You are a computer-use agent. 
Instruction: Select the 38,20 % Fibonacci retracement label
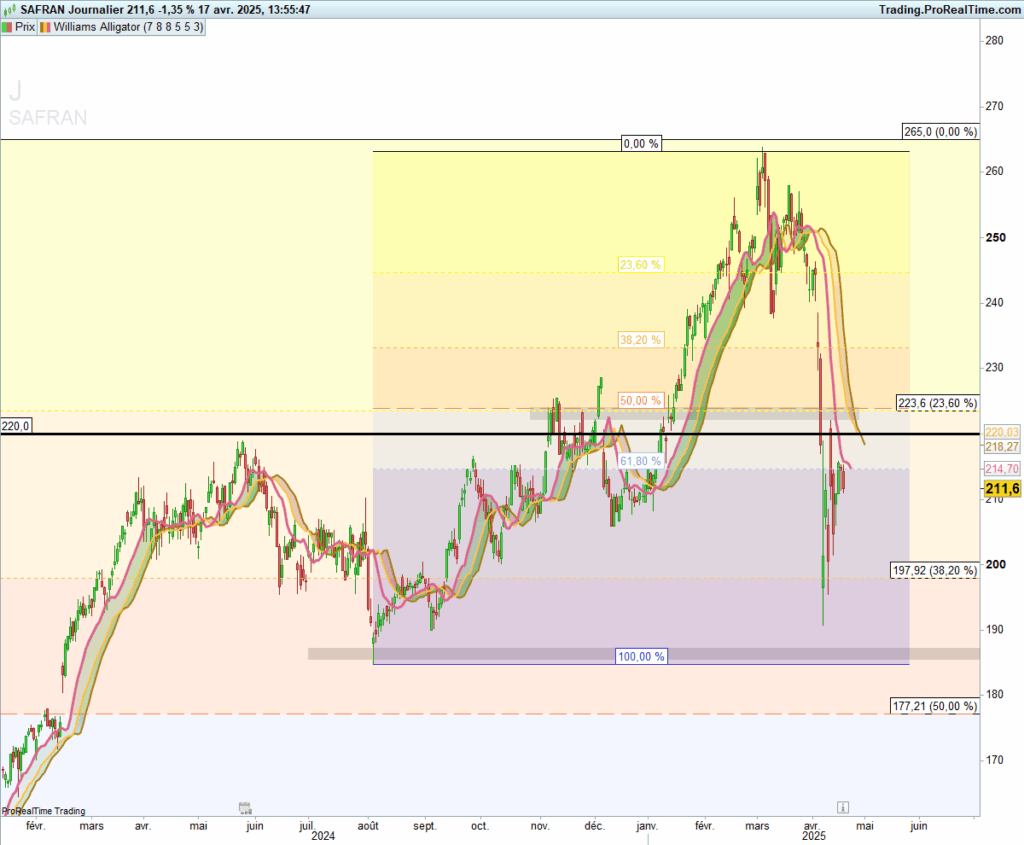coord(640,340)
